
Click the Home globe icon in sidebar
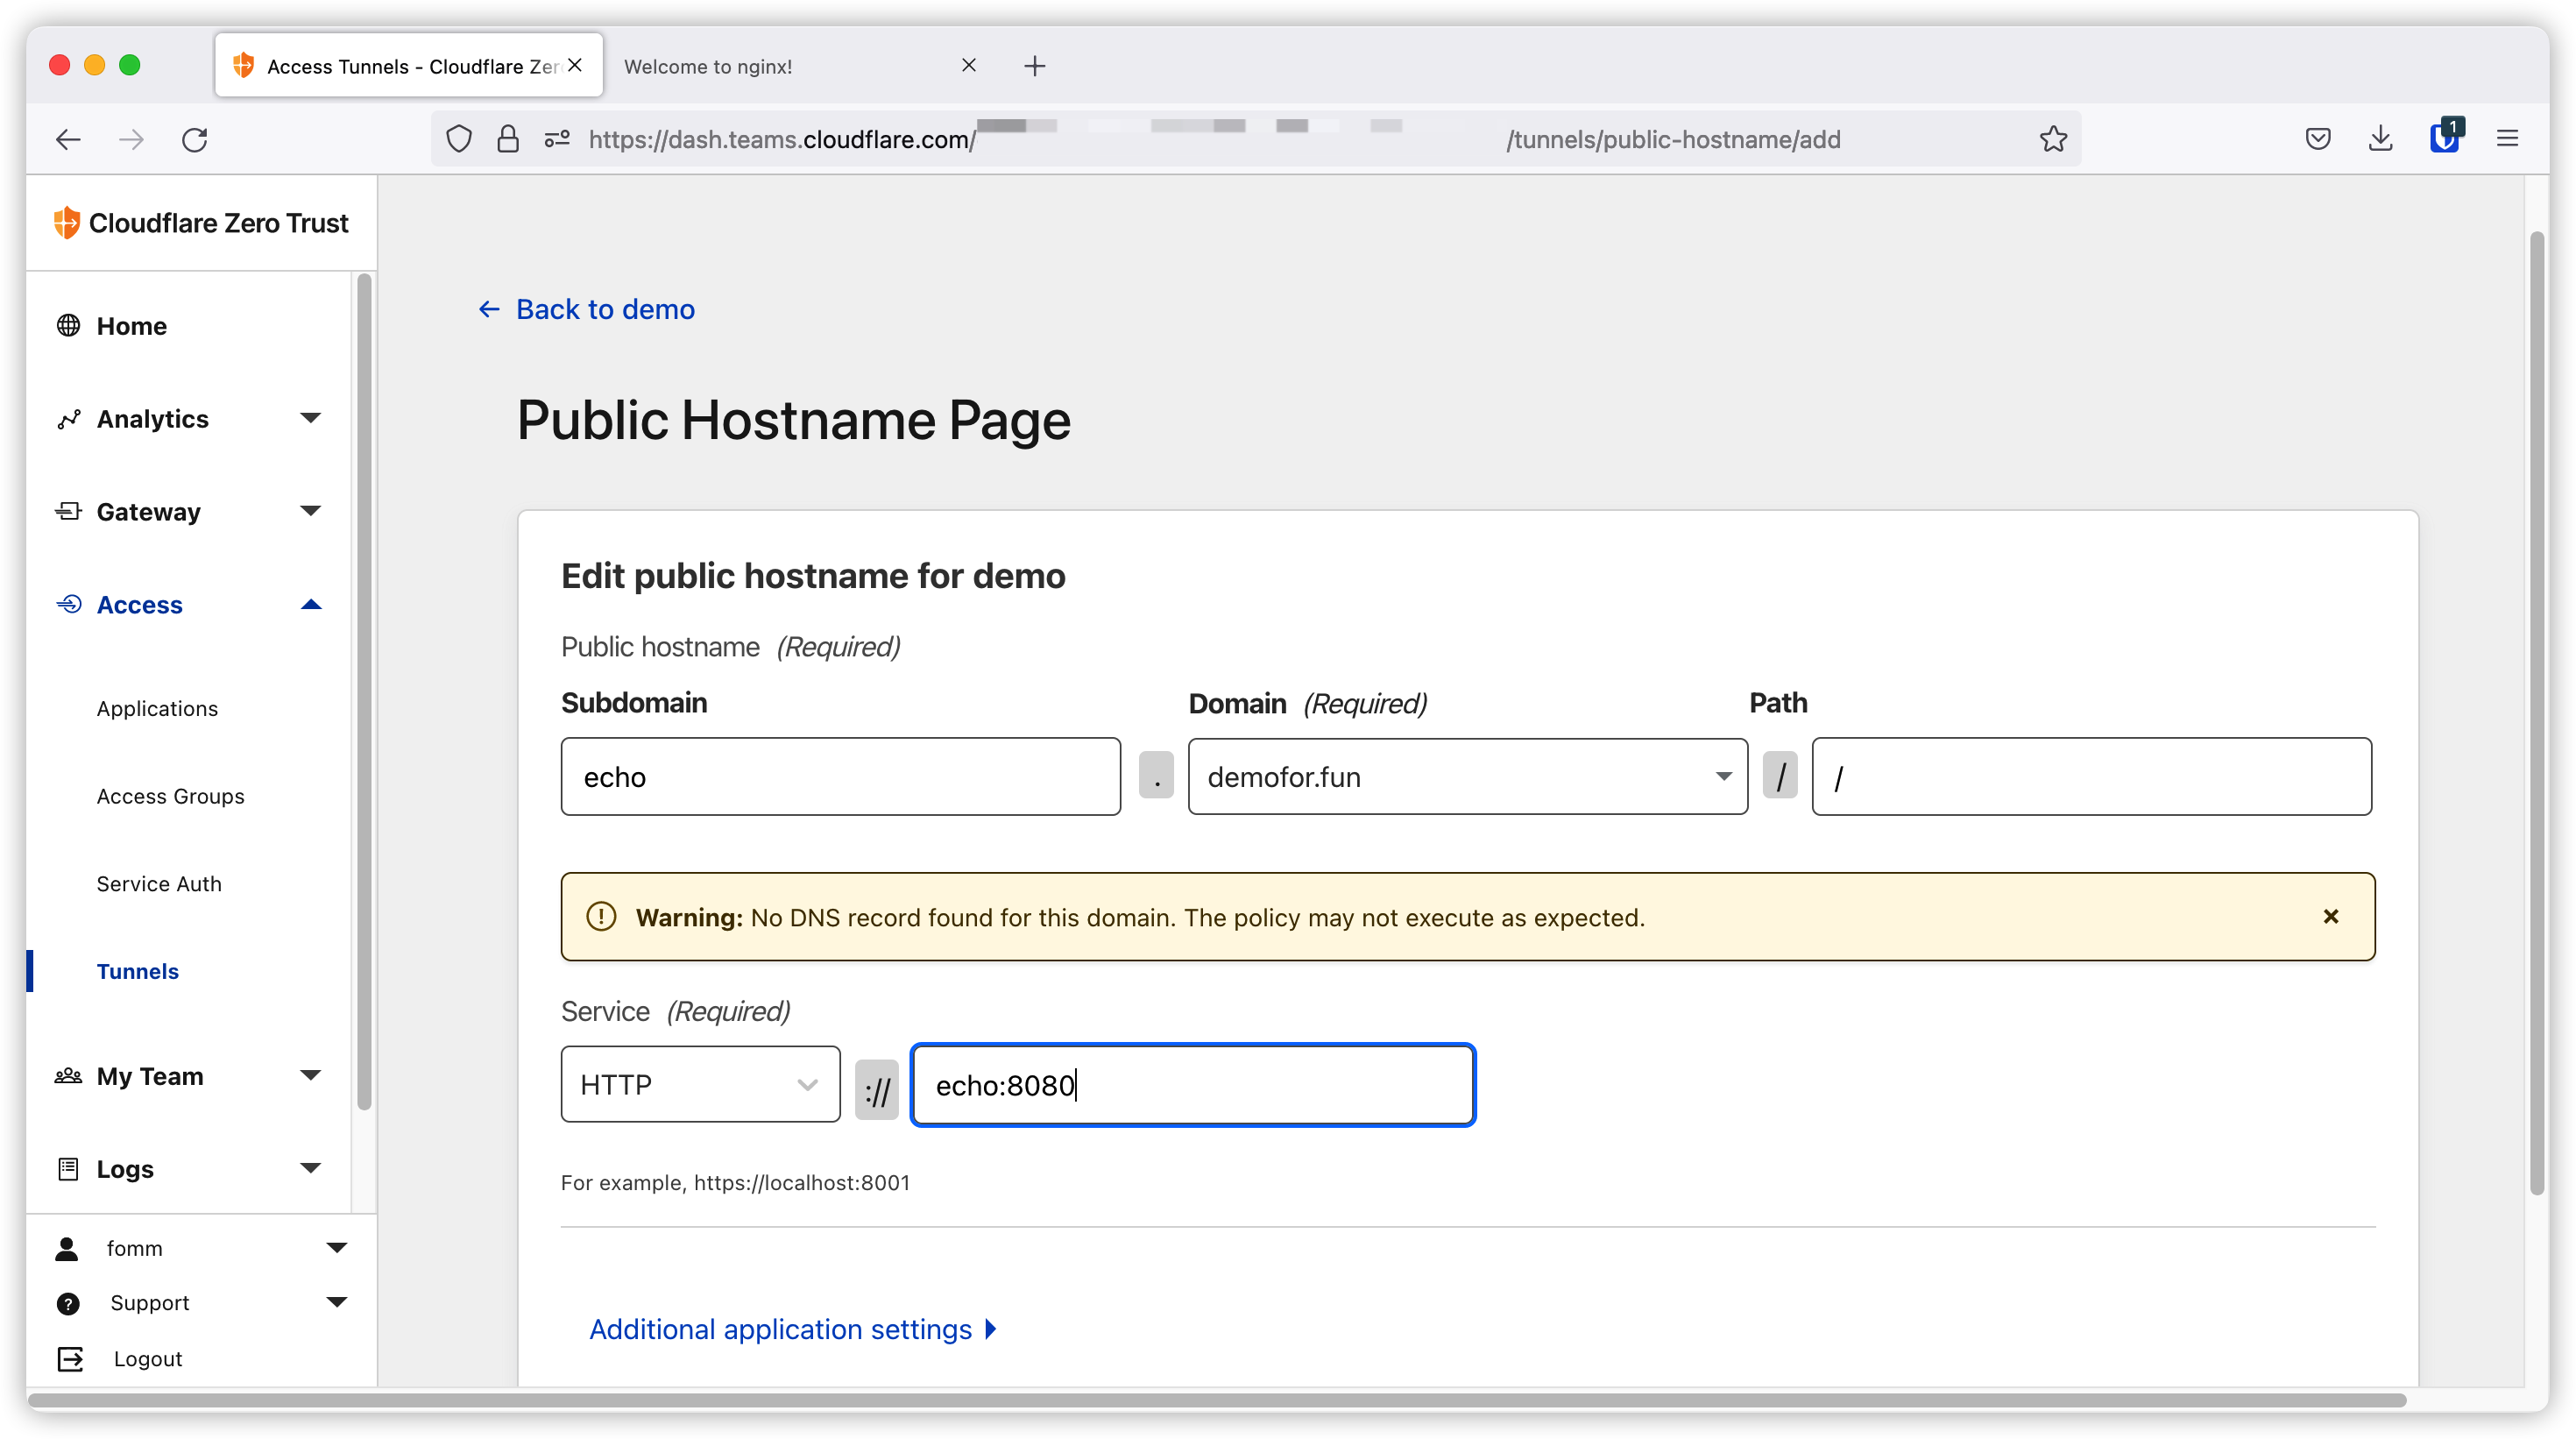tap(68, 326)
